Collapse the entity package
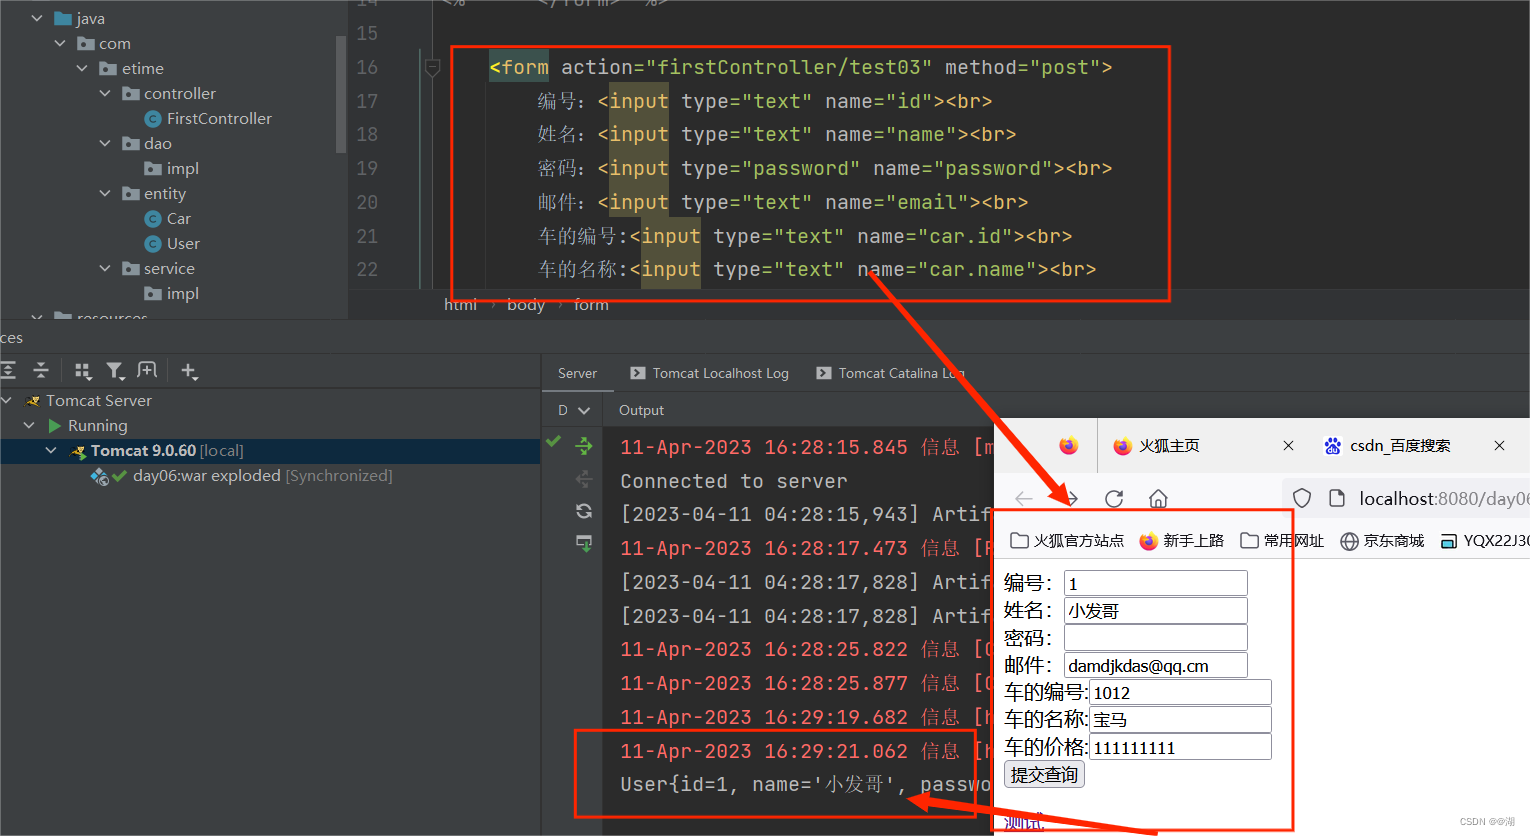 coord(105,193)
